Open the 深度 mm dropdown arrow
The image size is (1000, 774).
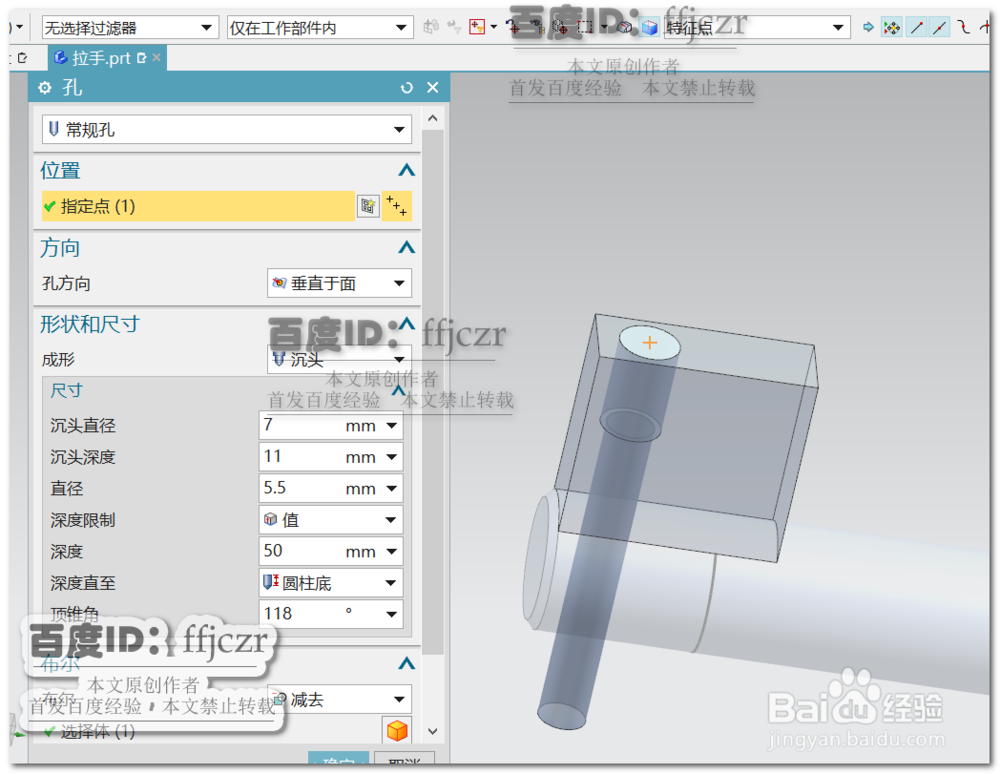(x=392, y=551)
